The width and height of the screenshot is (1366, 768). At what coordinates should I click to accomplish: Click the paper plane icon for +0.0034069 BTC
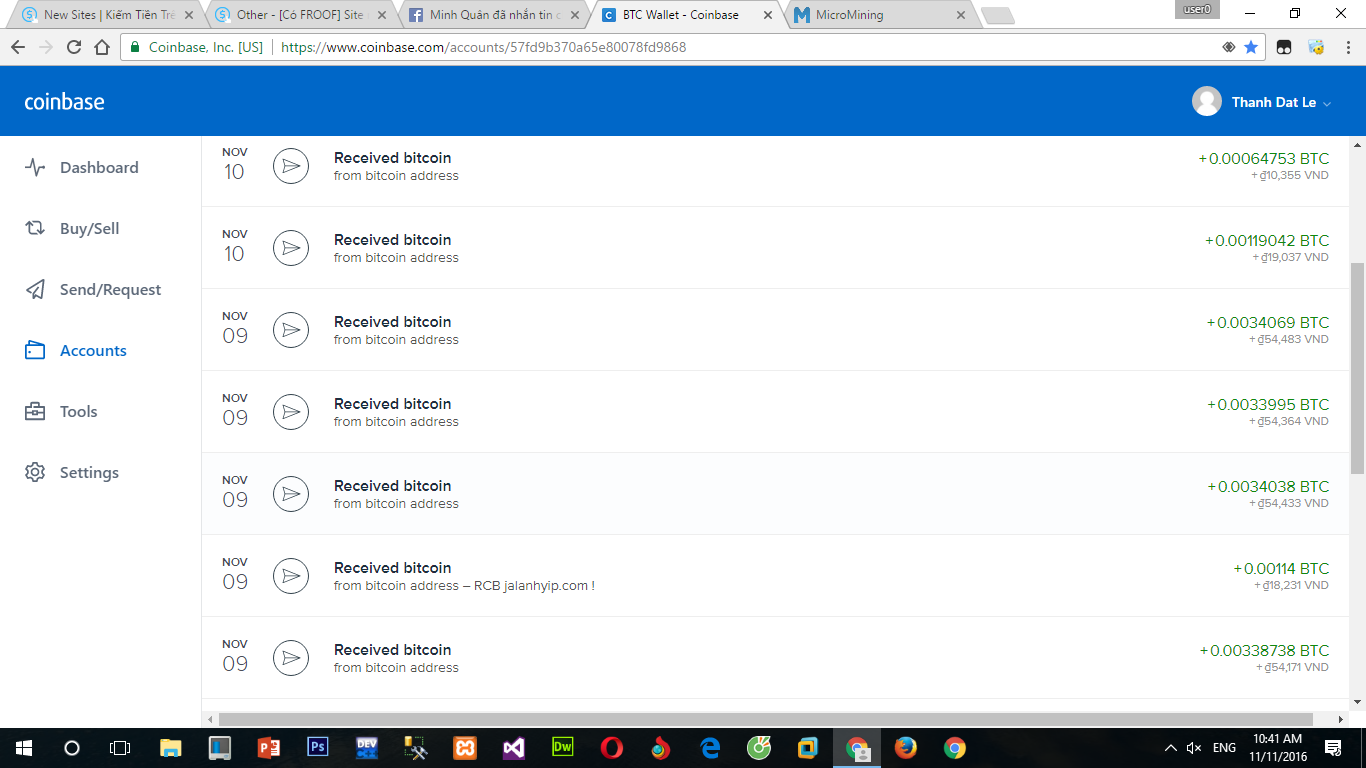pyautogui.click(x=291, y=330)
